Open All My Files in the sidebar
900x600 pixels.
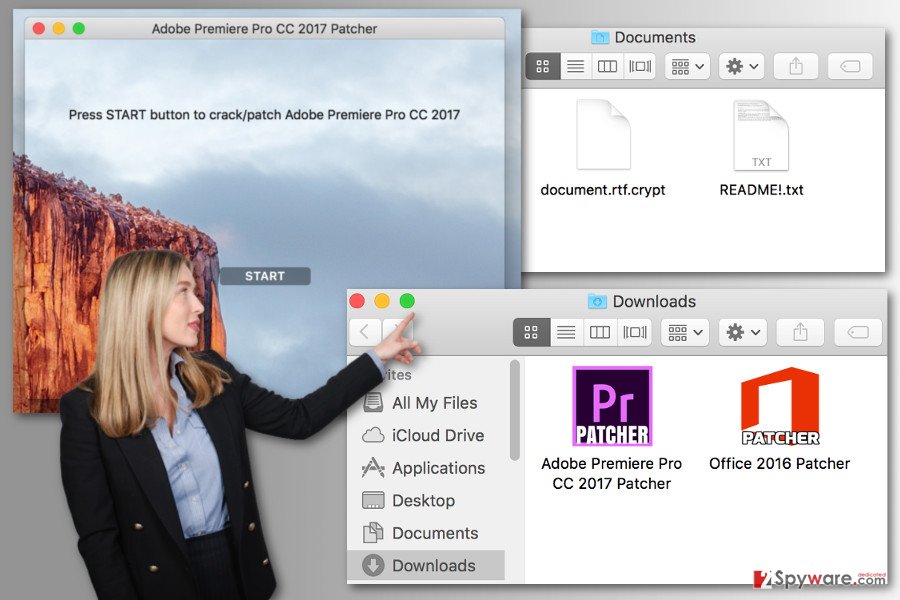click(426, 403)
